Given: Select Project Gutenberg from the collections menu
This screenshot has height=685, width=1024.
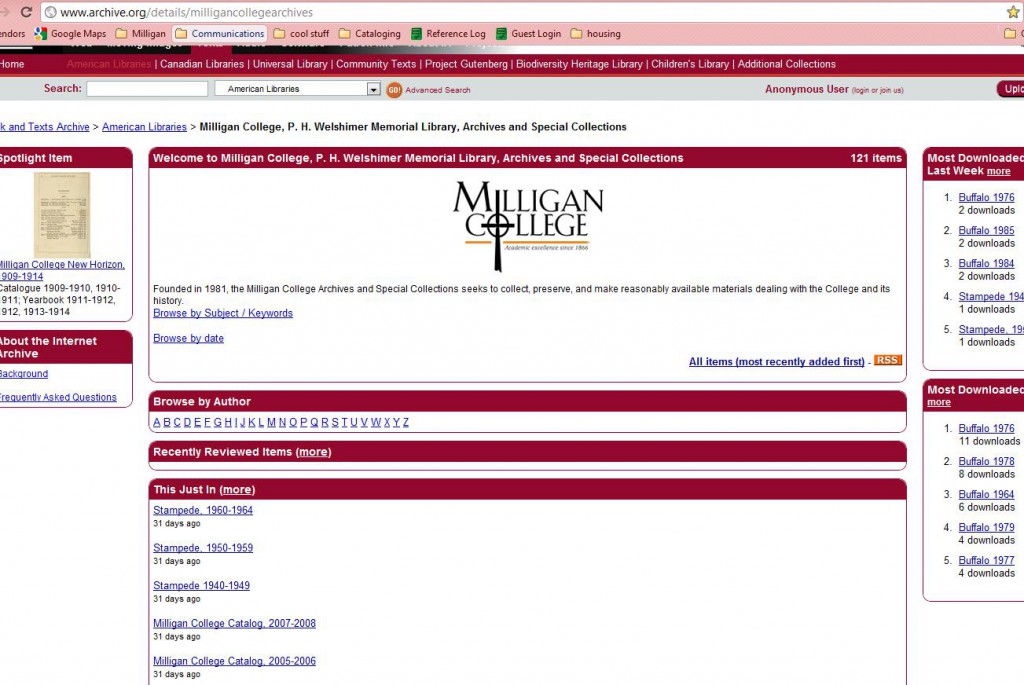Looking at the screenshot, I should pos(467,64).
